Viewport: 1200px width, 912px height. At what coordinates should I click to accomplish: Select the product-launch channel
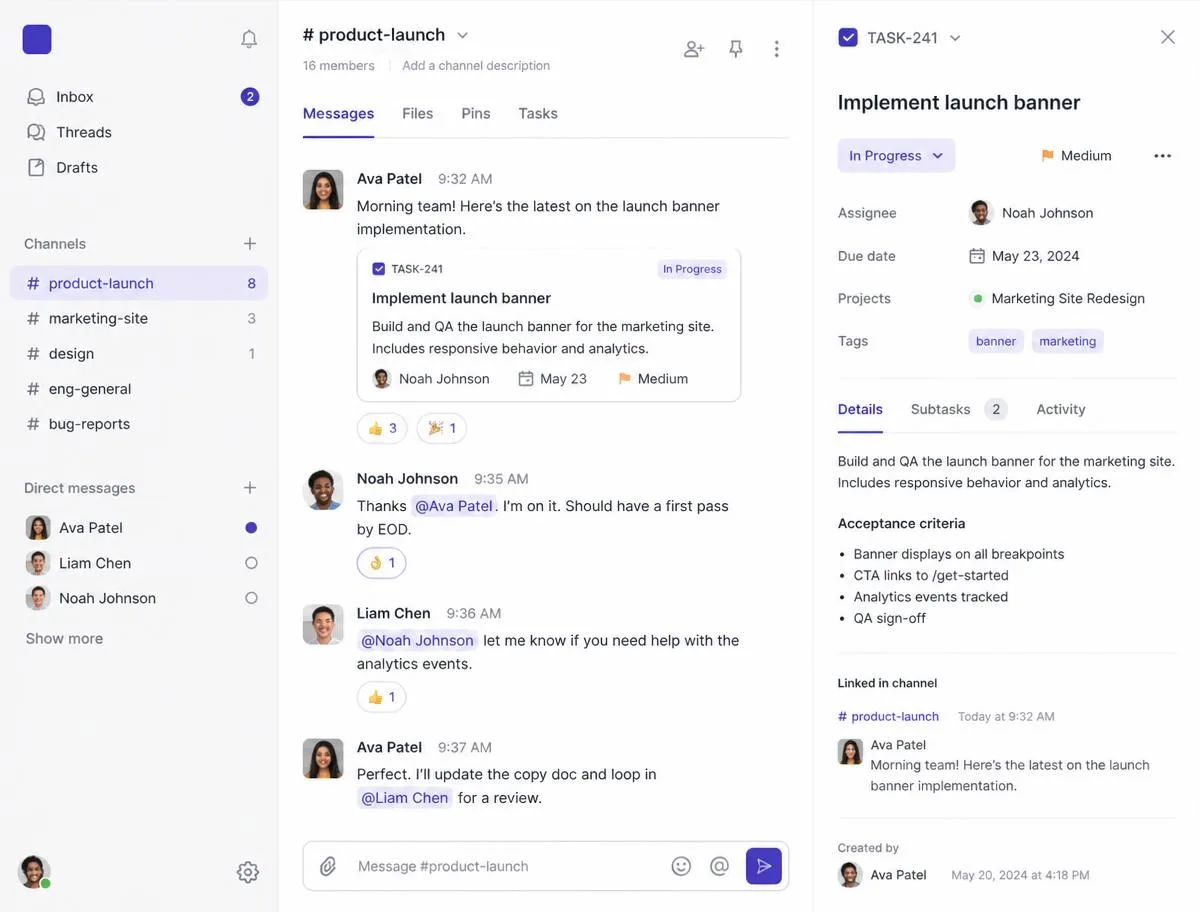(139, 283)
